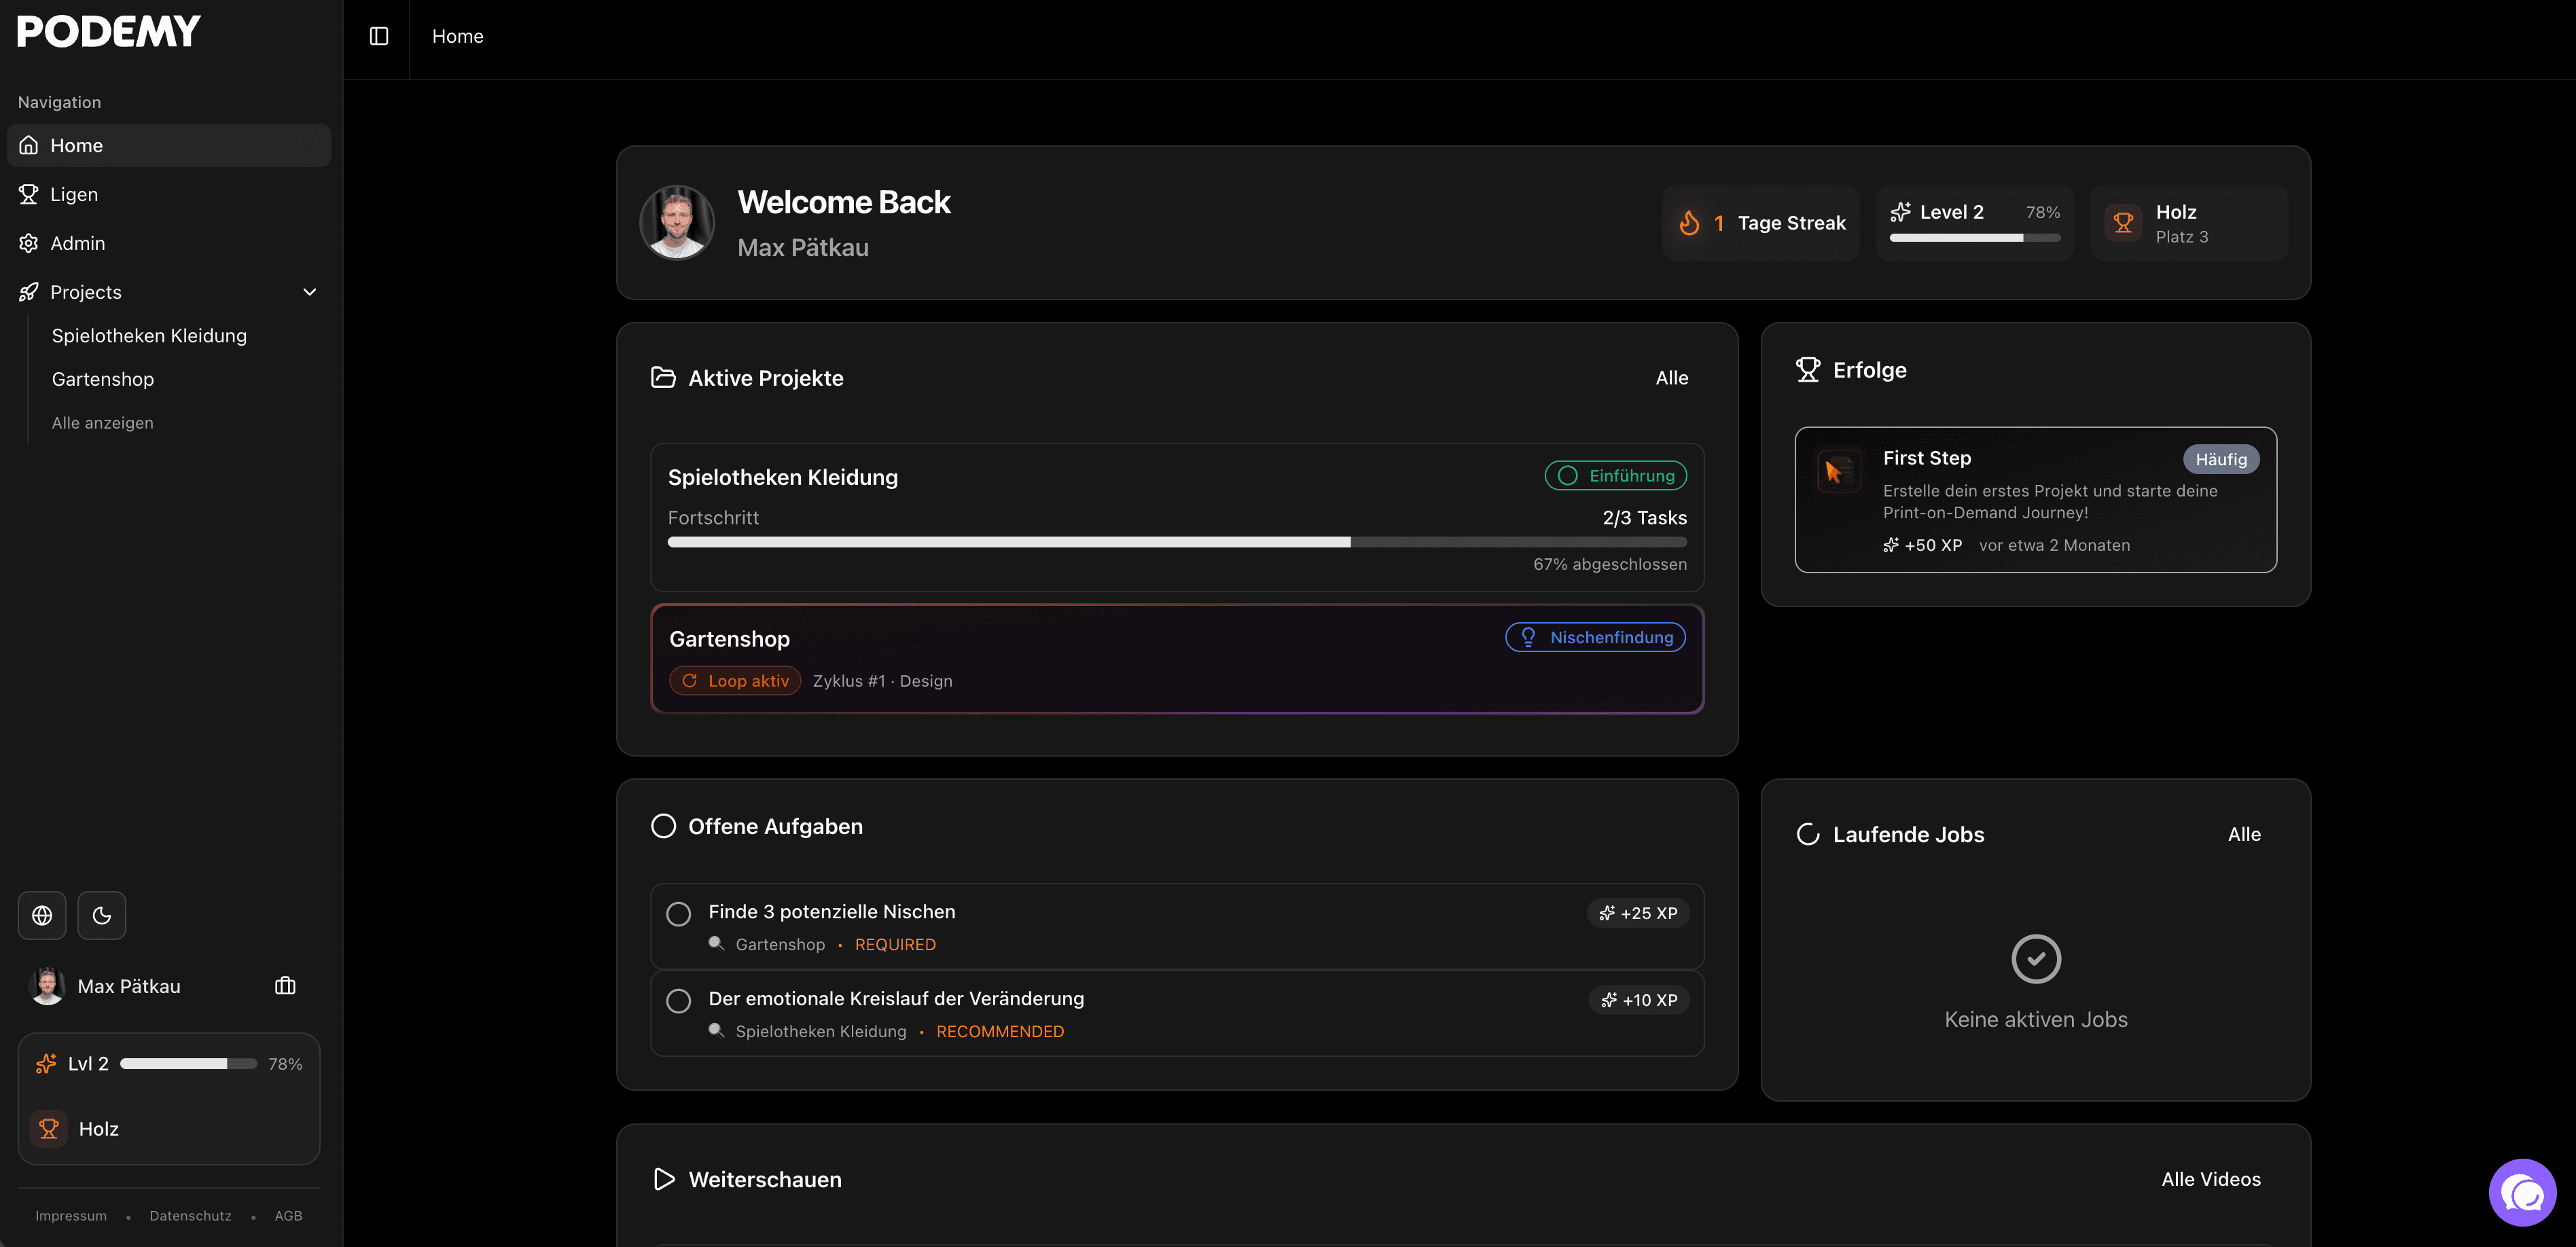The height and width of the screenshot is (1247, 2576).
Task: Open the Ligen section in the sidebar
Action: pos(74,194)
